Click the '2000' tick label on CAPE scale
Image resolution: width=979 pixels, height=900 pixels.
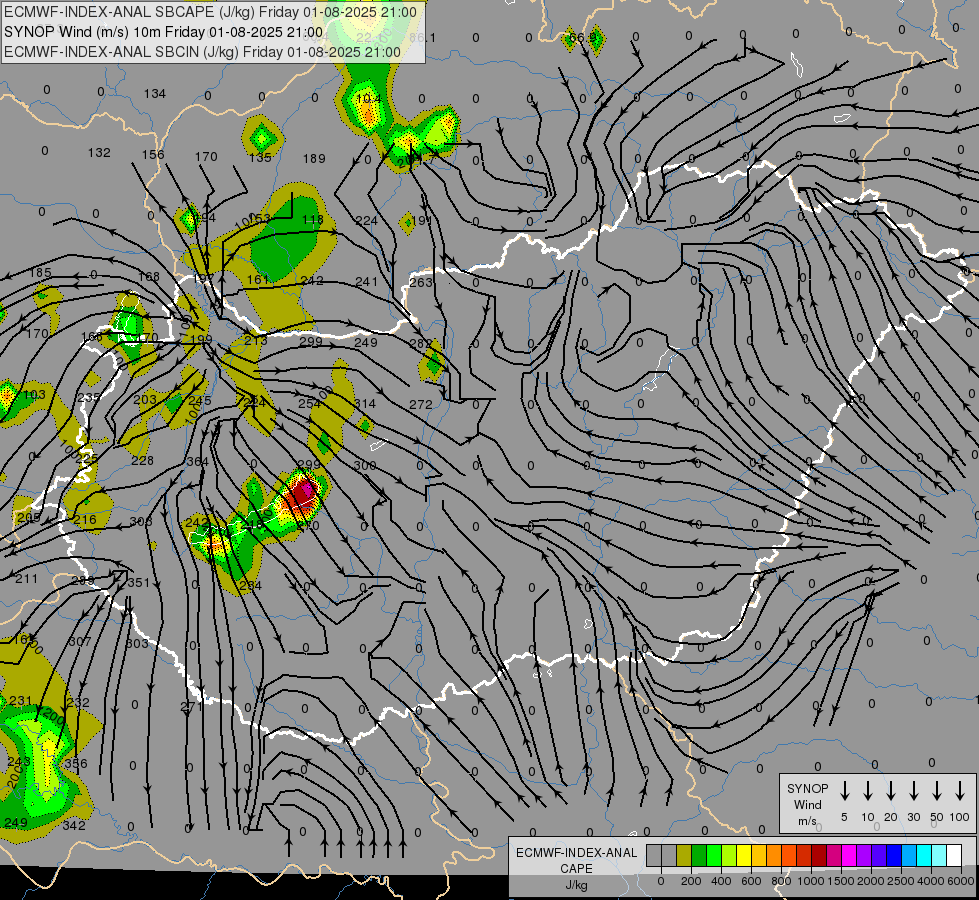point(871,881)
